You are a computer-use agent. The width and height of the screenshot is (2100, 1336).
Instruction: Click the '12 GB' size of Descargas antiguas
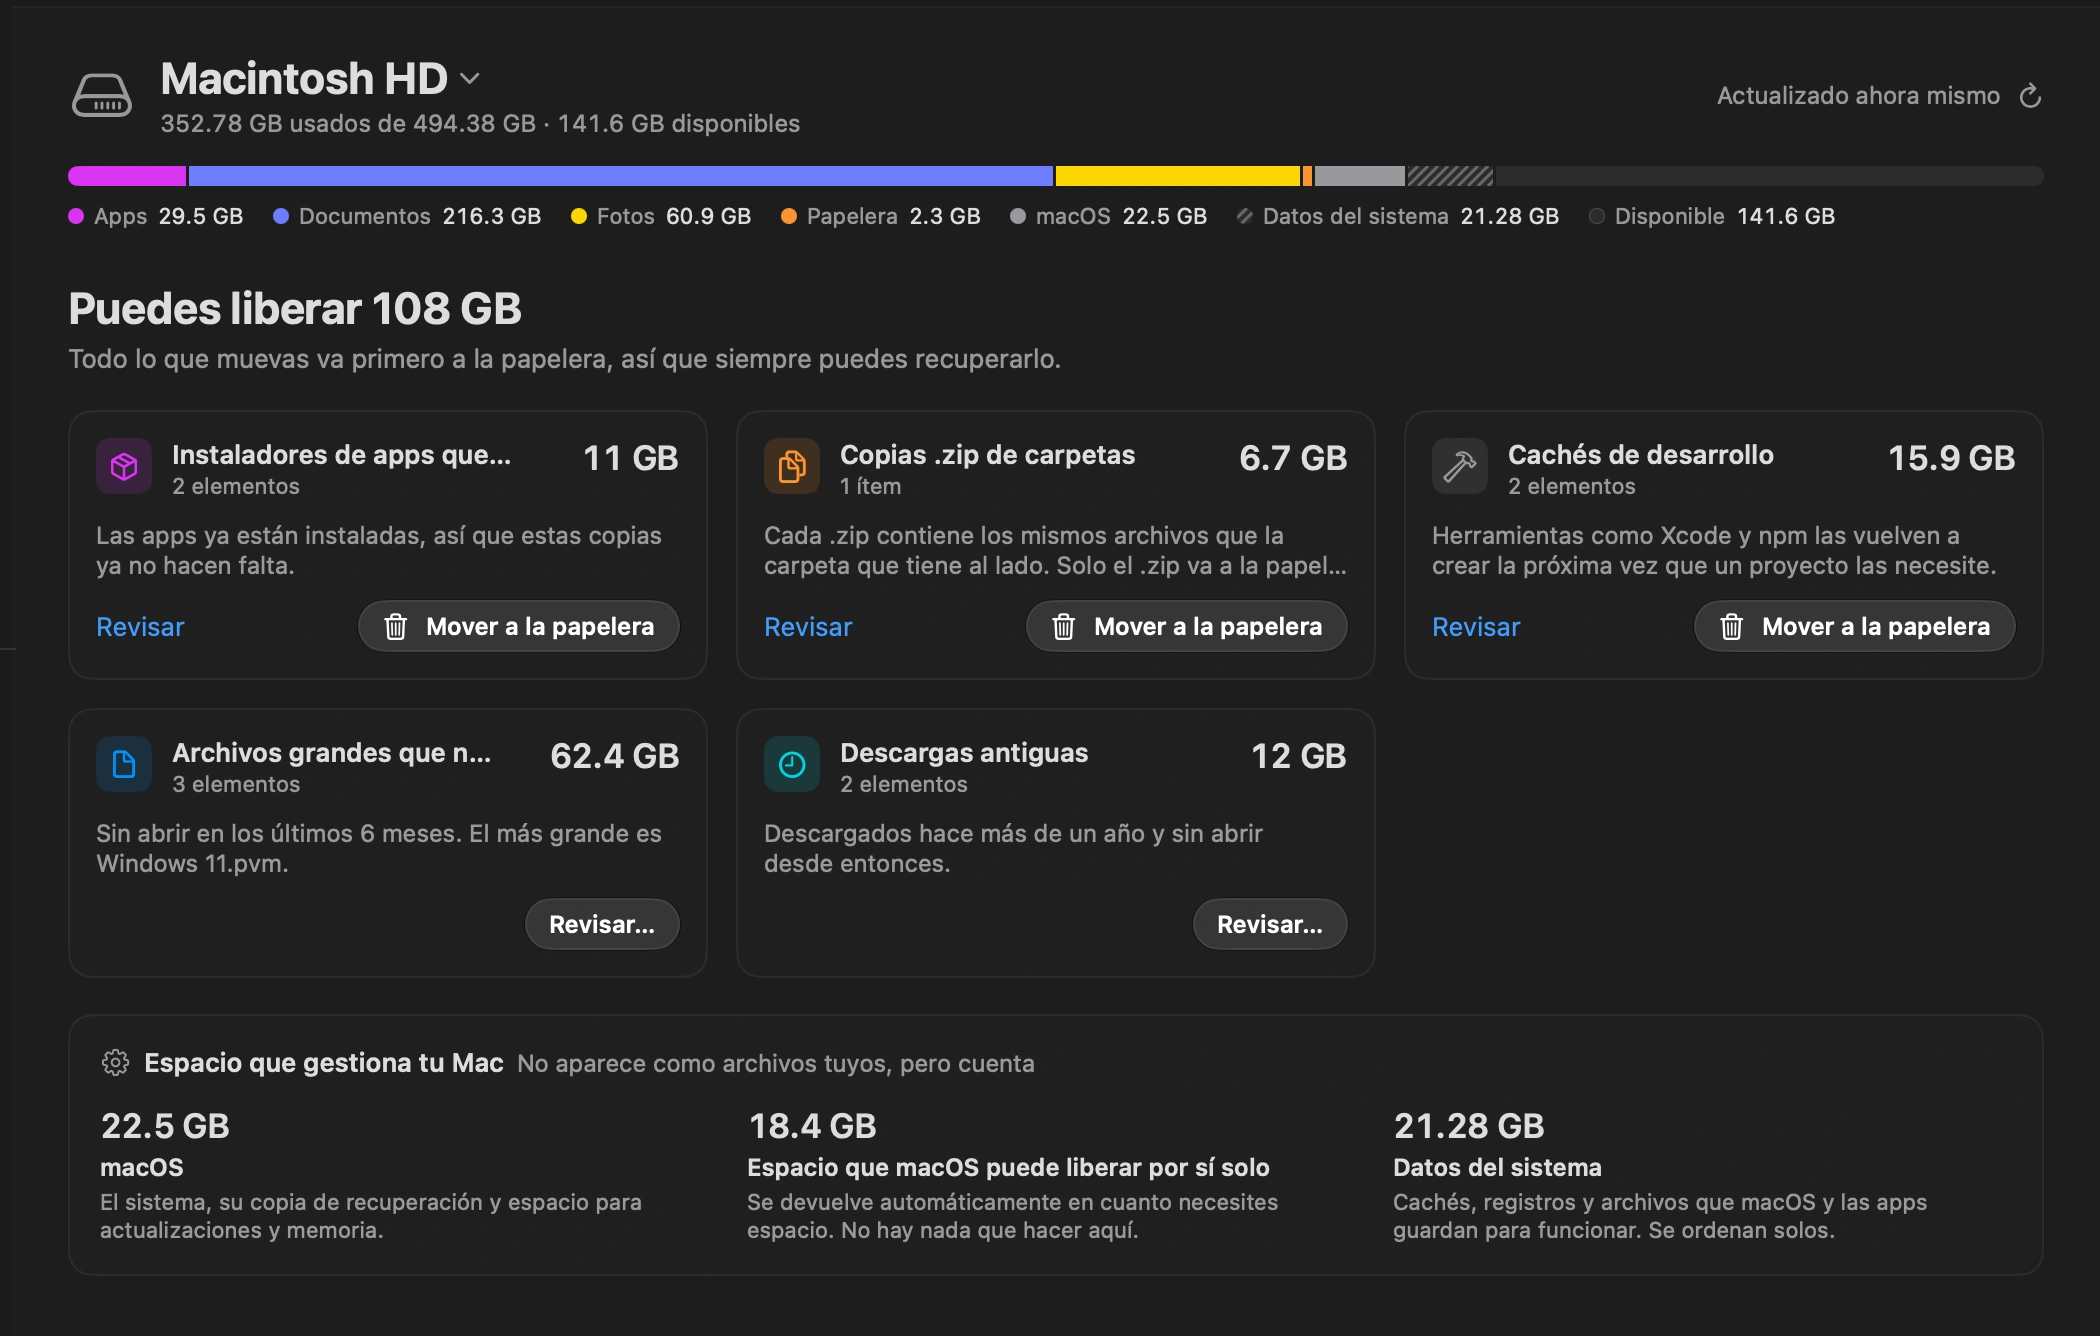1299,756
